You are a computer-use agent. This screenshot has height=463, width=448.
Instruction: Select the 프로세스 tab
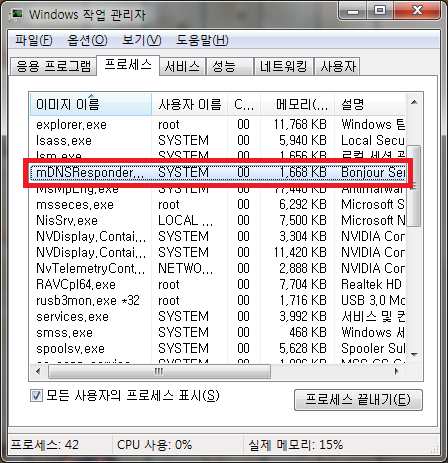pyautogui.click(x=128, y=65)
